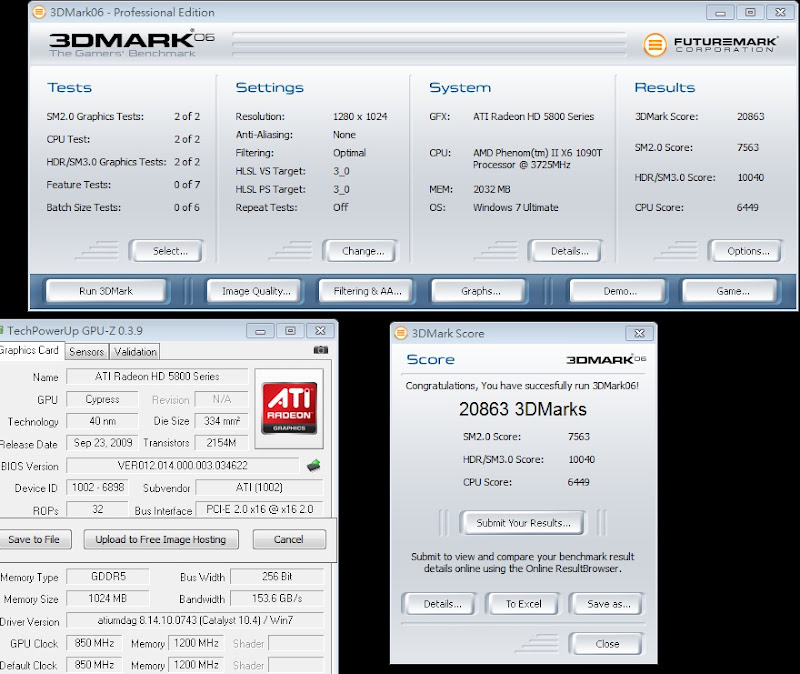
Task: Click the GPU field showing Cypress
Action: click(102, 399)
